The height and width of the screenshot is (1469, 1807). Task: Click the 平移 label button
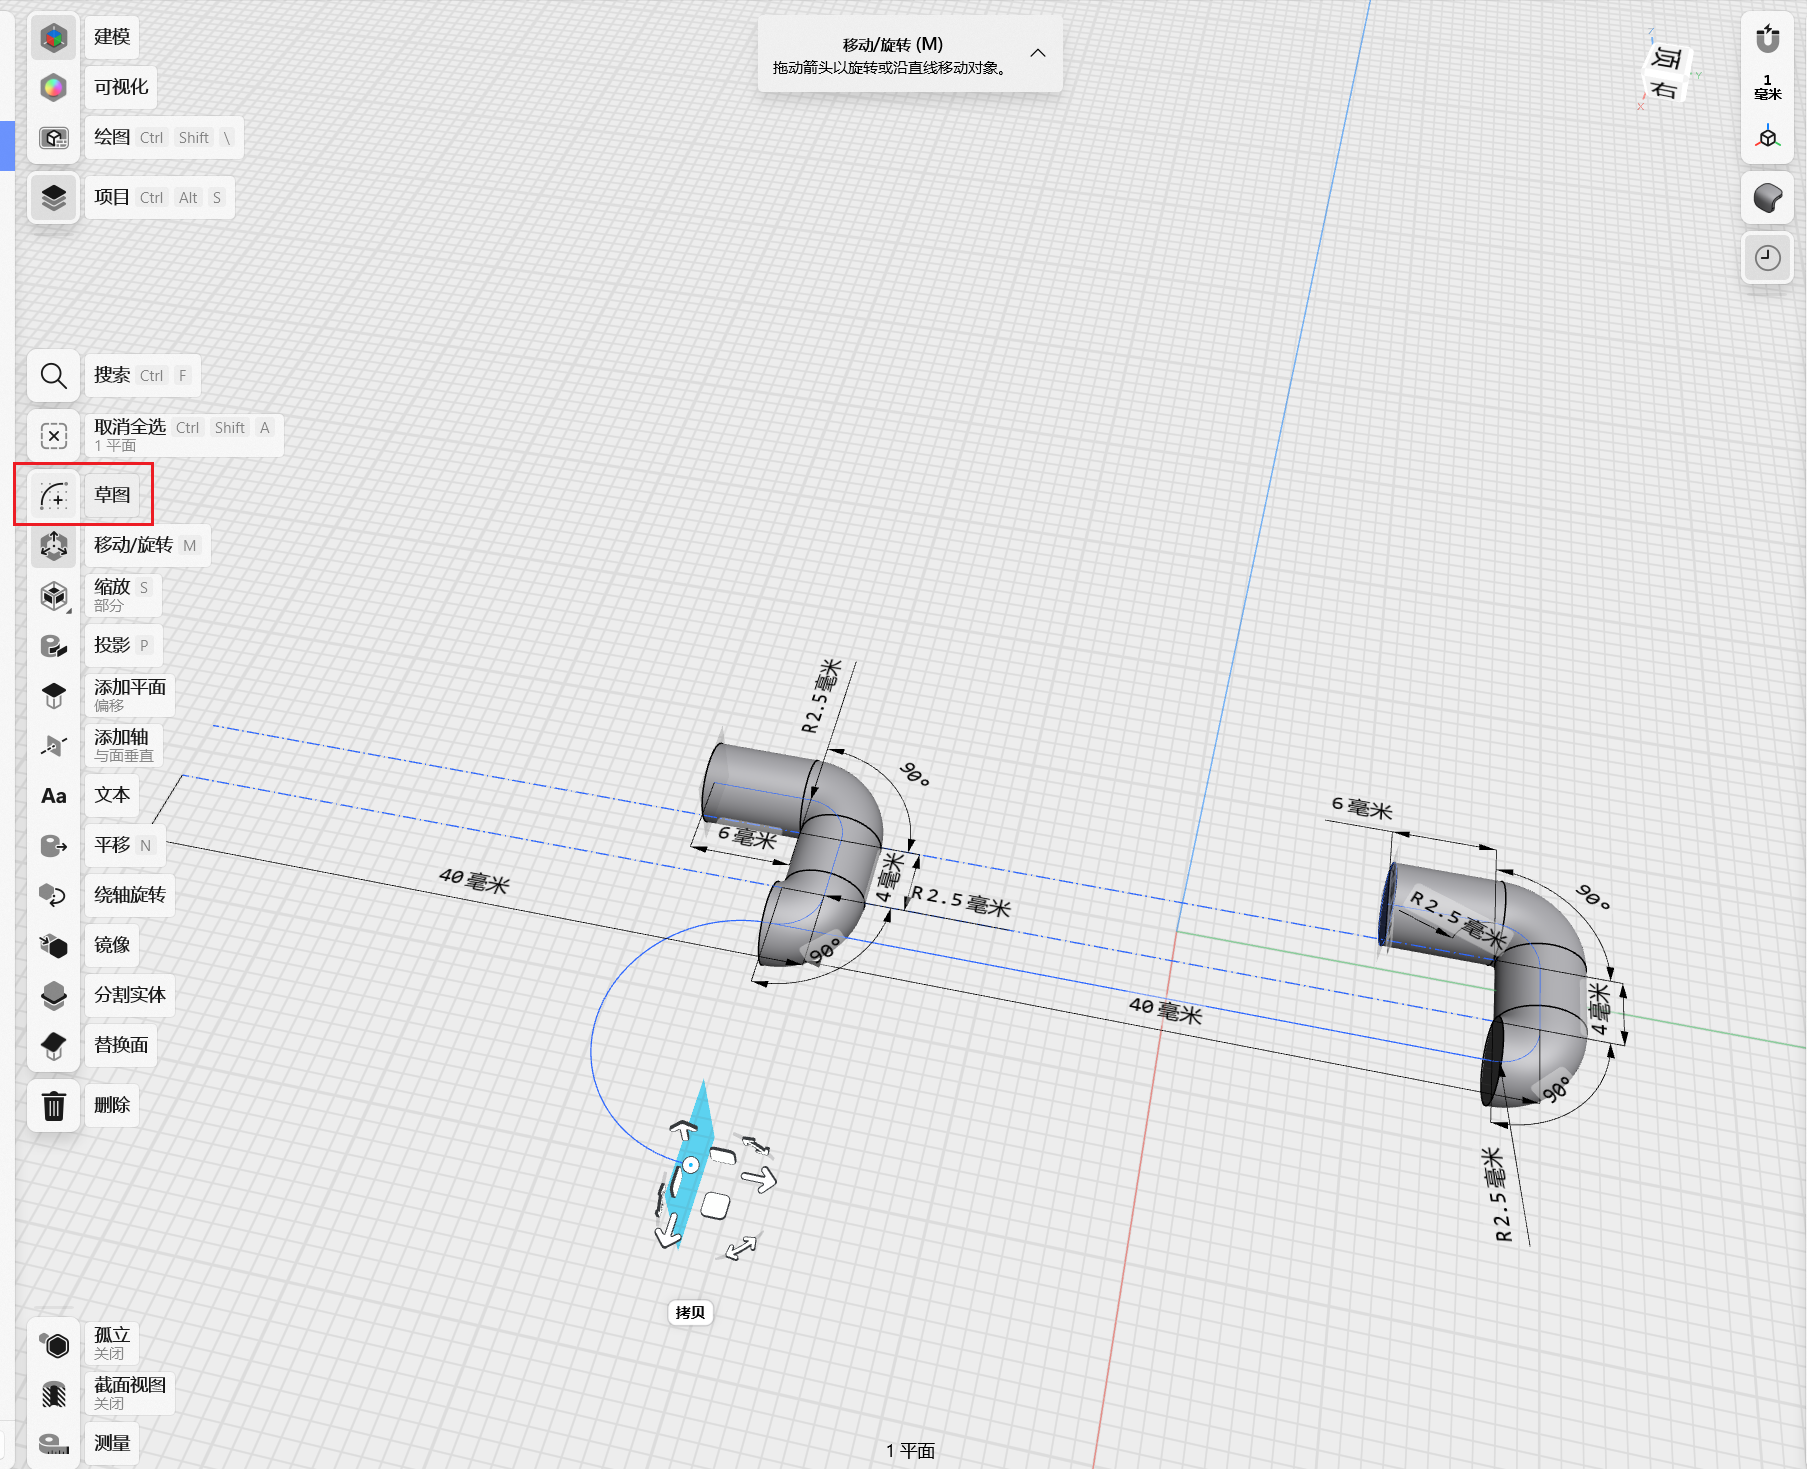click(x=124, y=845)
